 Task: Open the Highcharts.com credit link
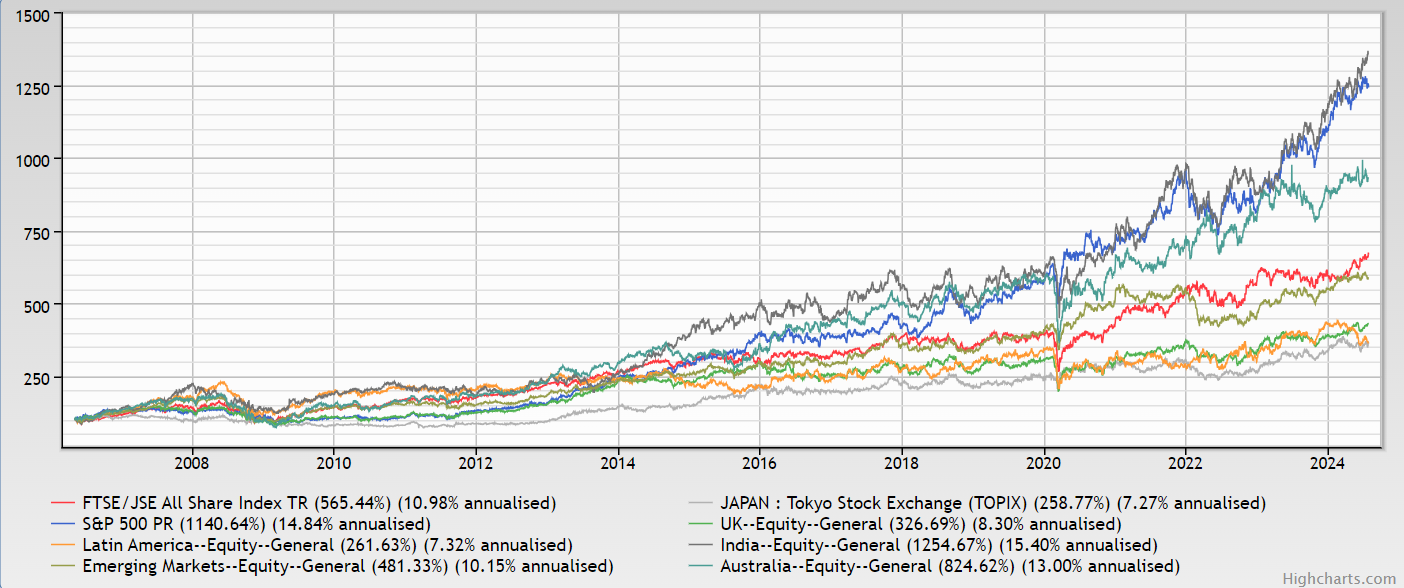click(x=1339, y=578)
